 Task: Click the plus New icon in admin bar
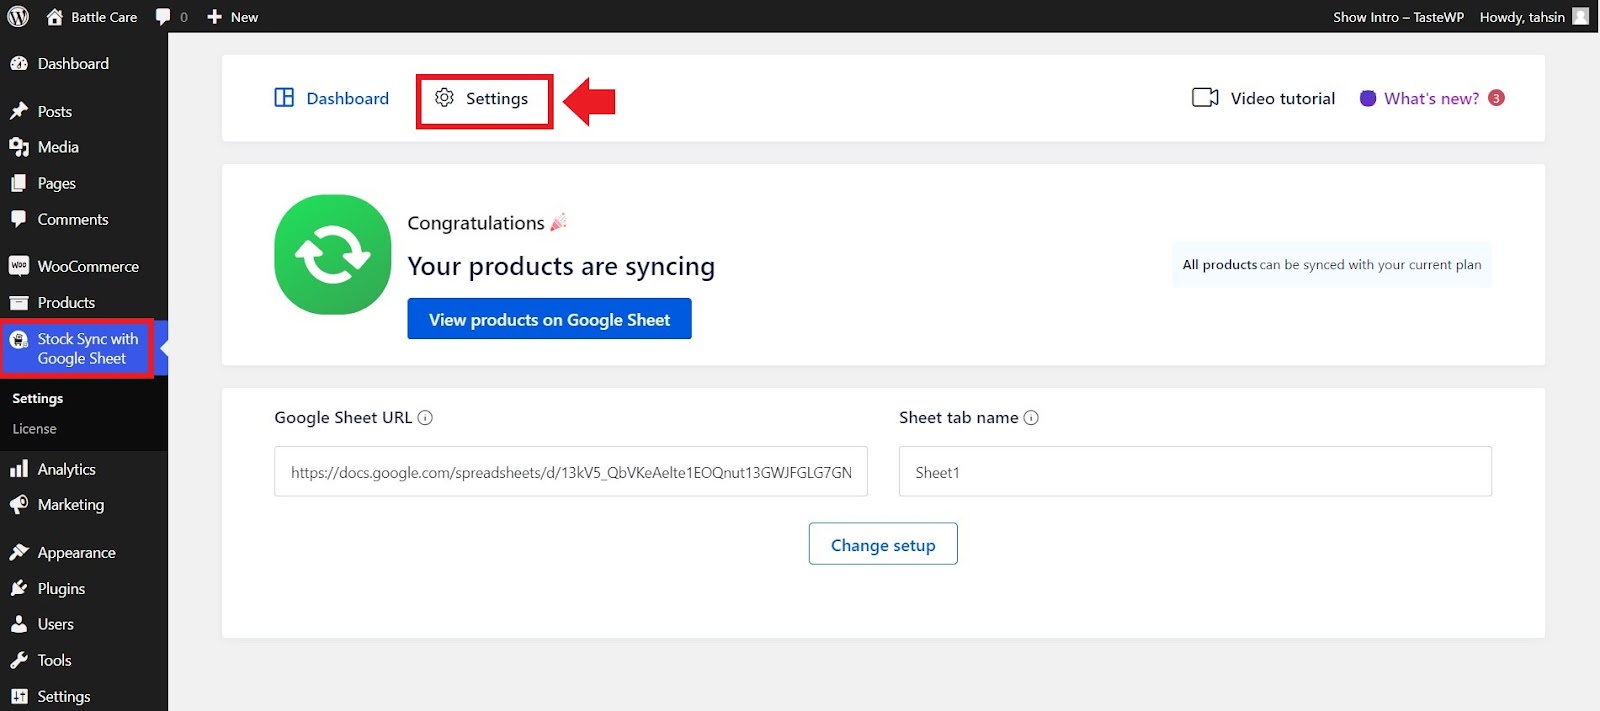pyautogui.click(x=214, y=17)
